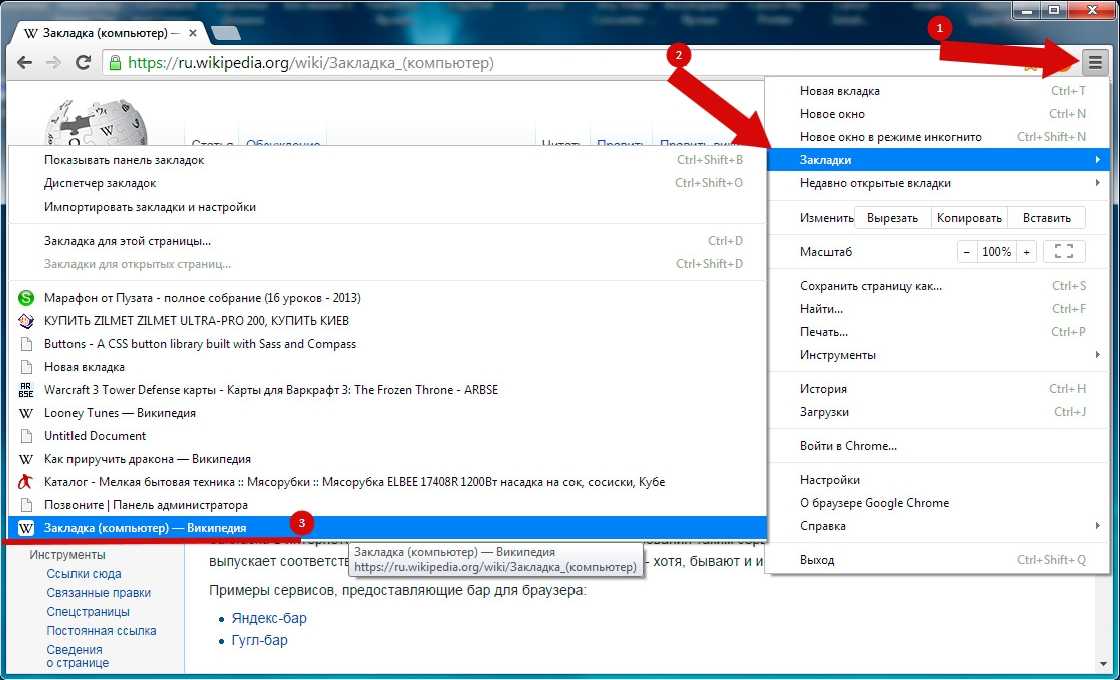Click the green icon beside Марафон от Пузата
The height and width of the screenshot is (680, 1120).
tap(26, 298)
